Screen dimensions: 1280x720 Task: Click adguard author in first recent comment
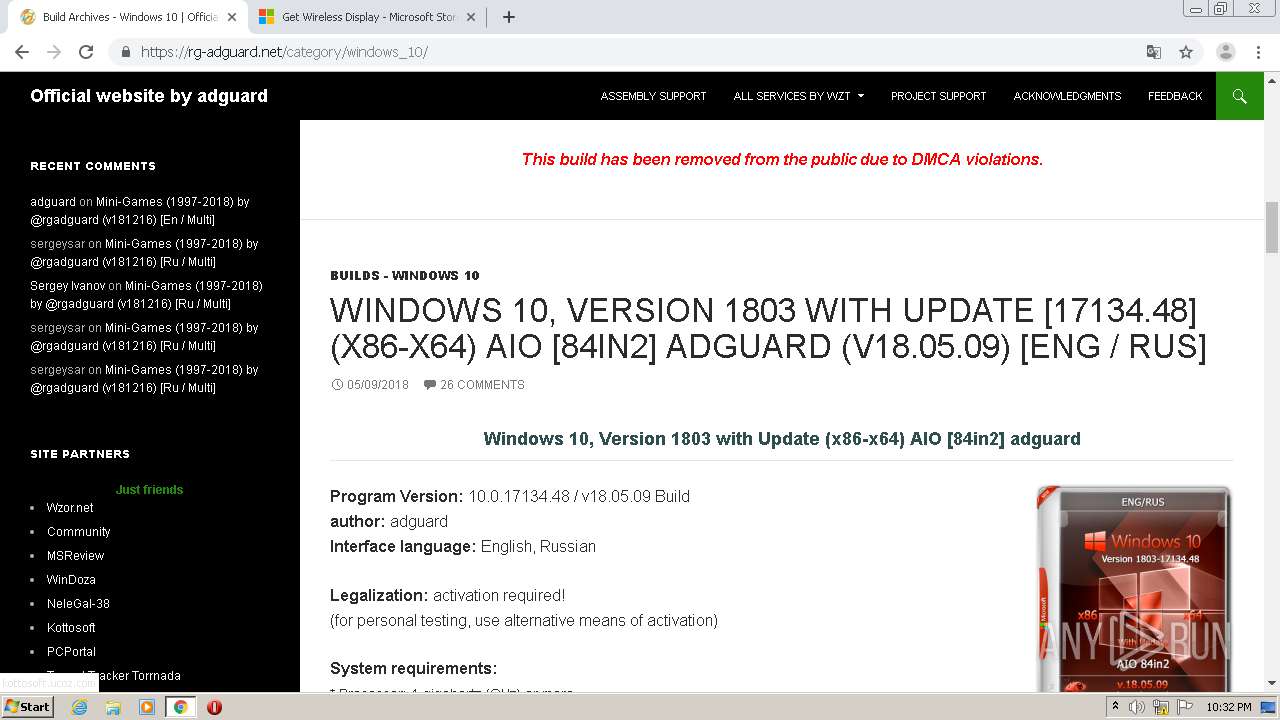click(53, 202)
